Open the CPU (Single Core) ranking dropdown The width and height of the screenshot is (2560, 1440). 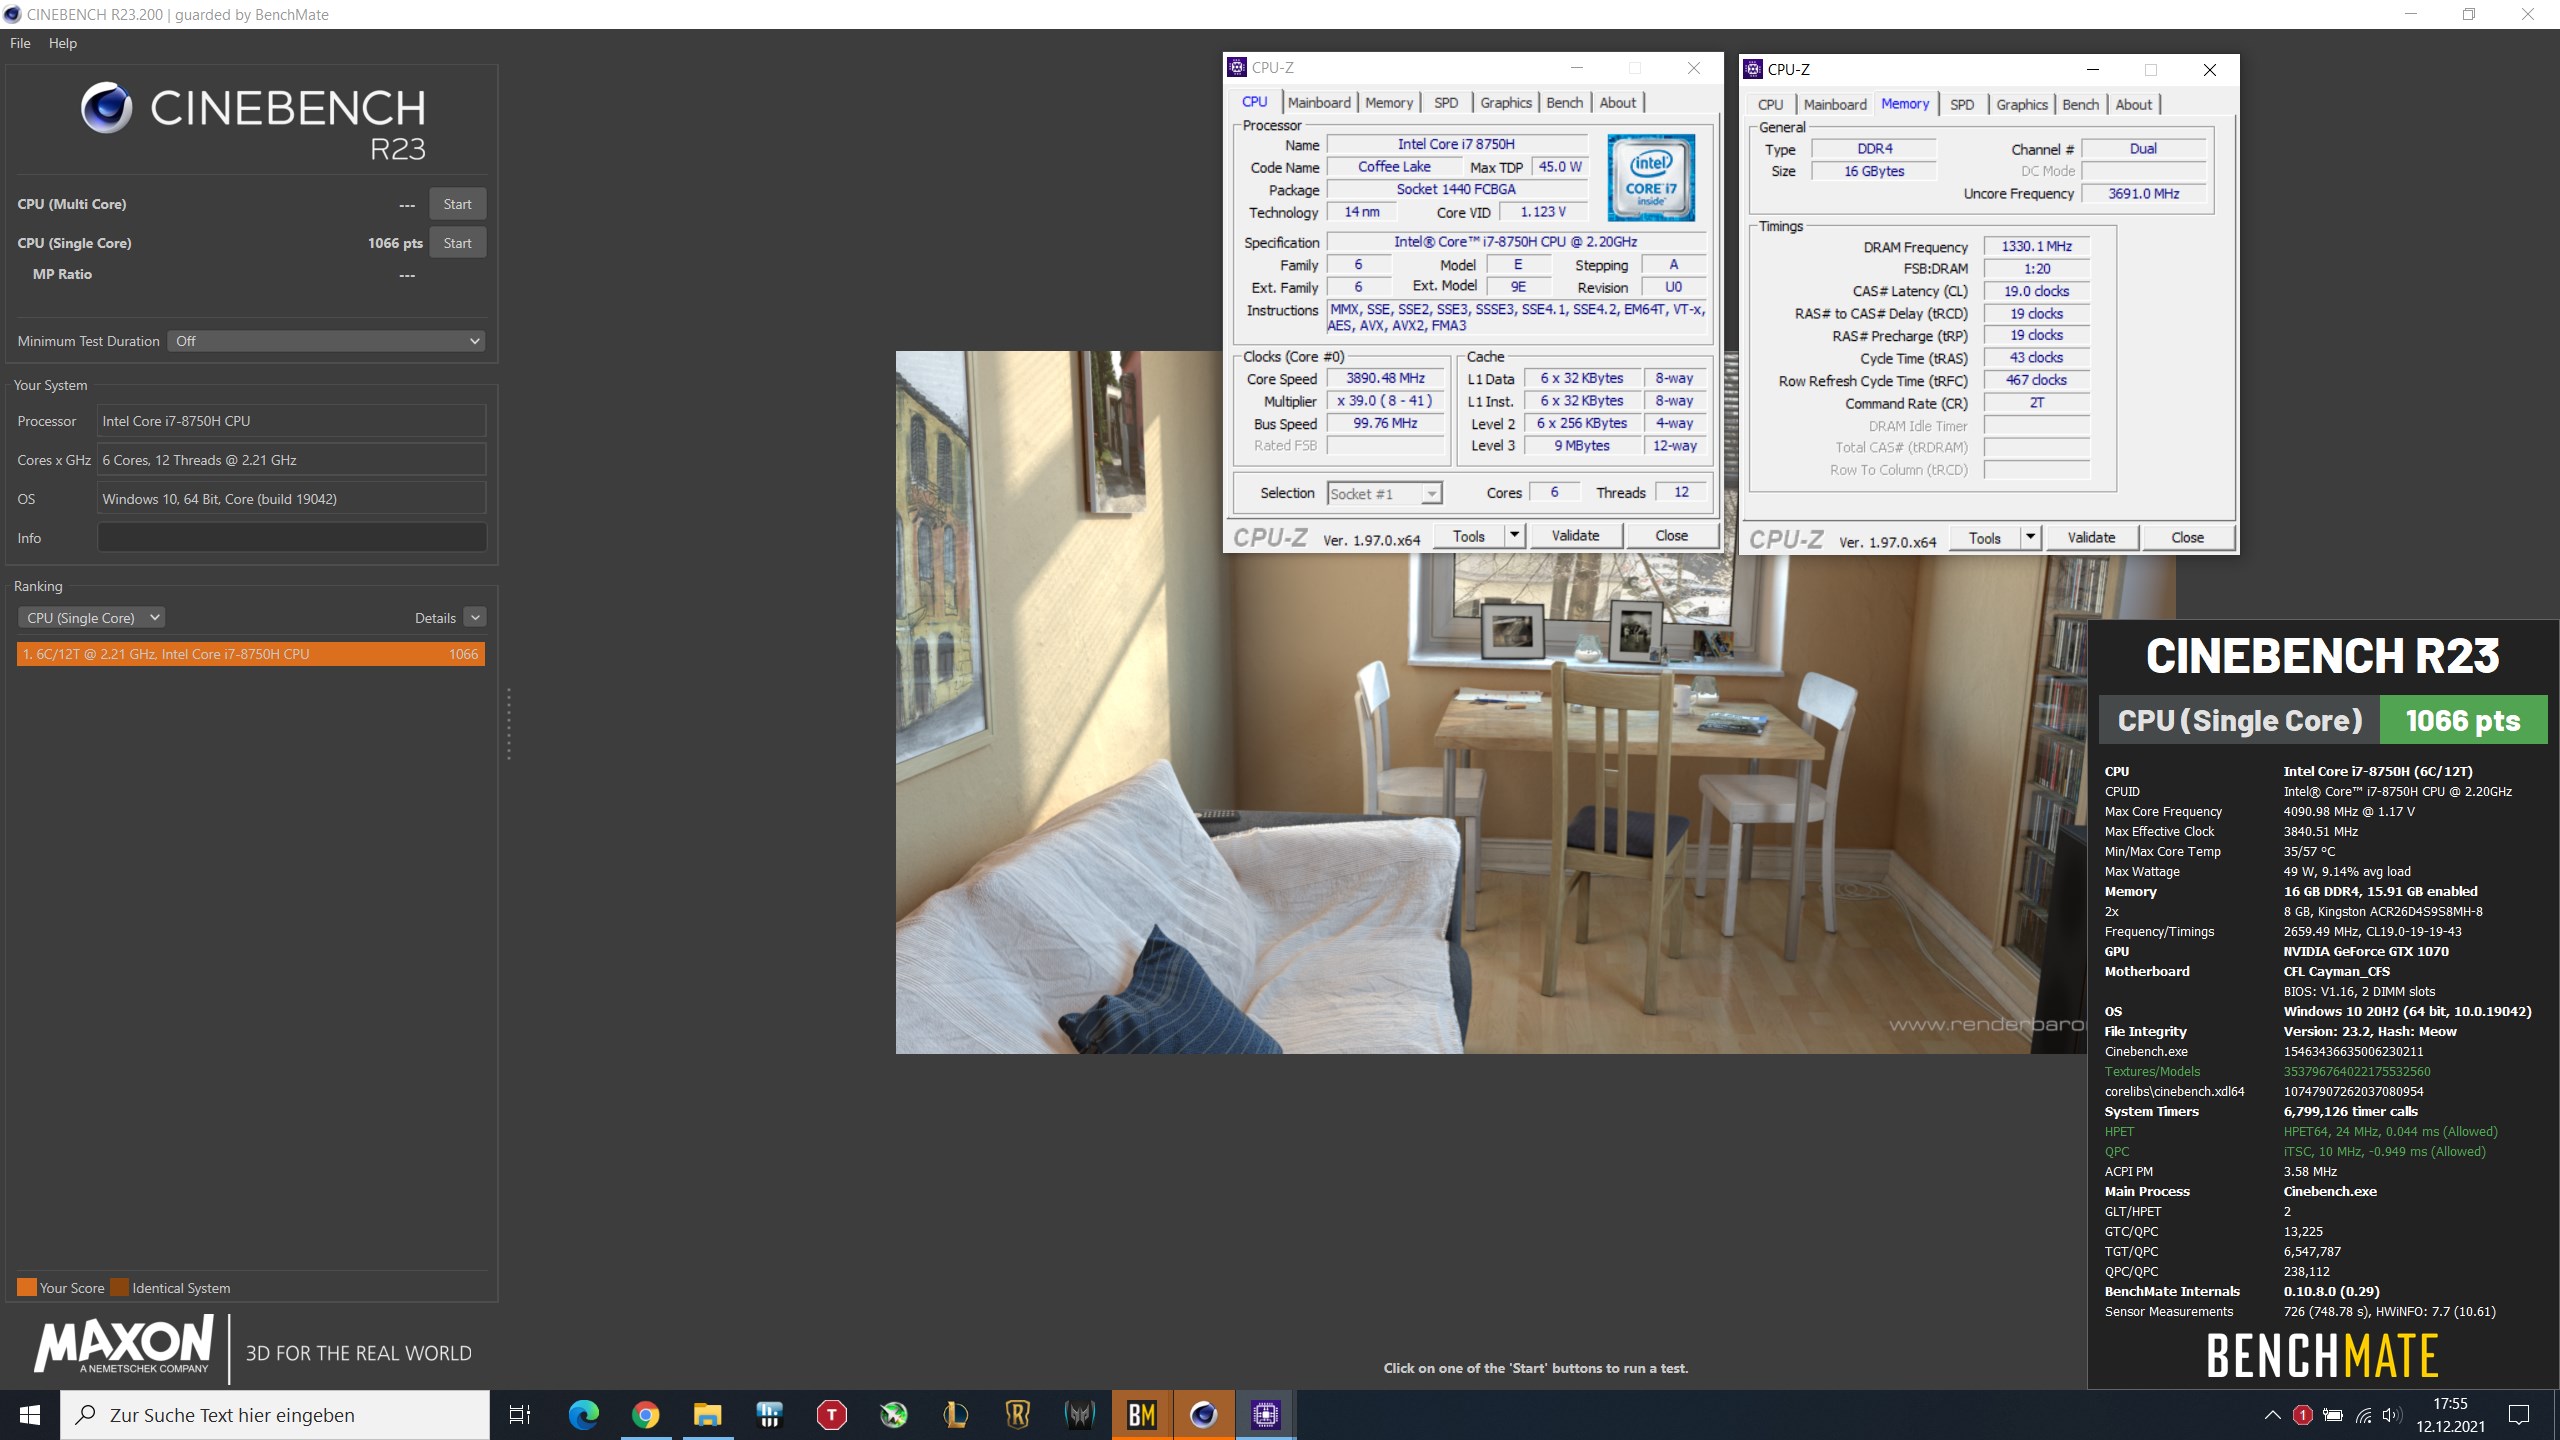[x=91, y=618]
